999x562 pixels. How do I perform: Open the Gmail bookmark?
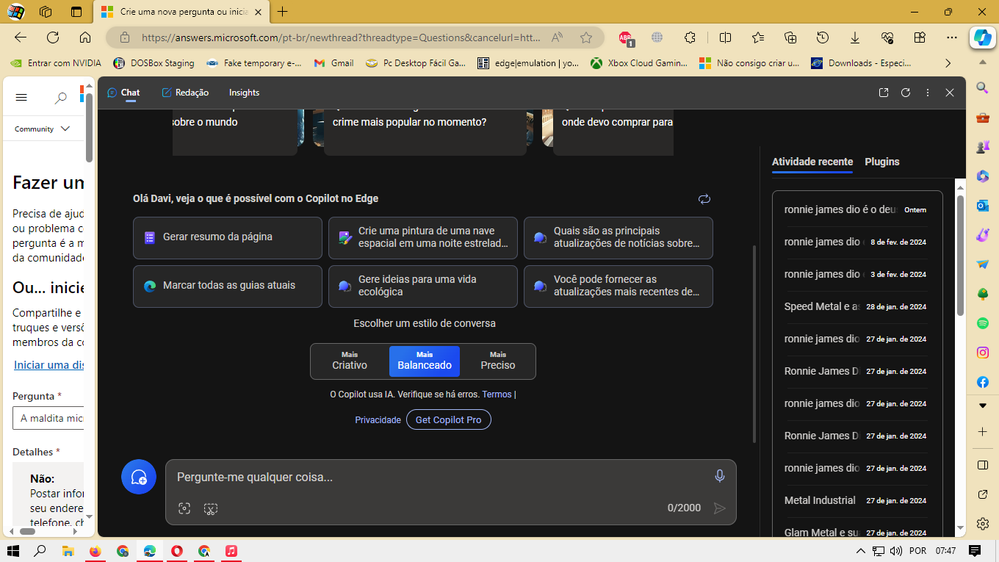click(334, 63)
